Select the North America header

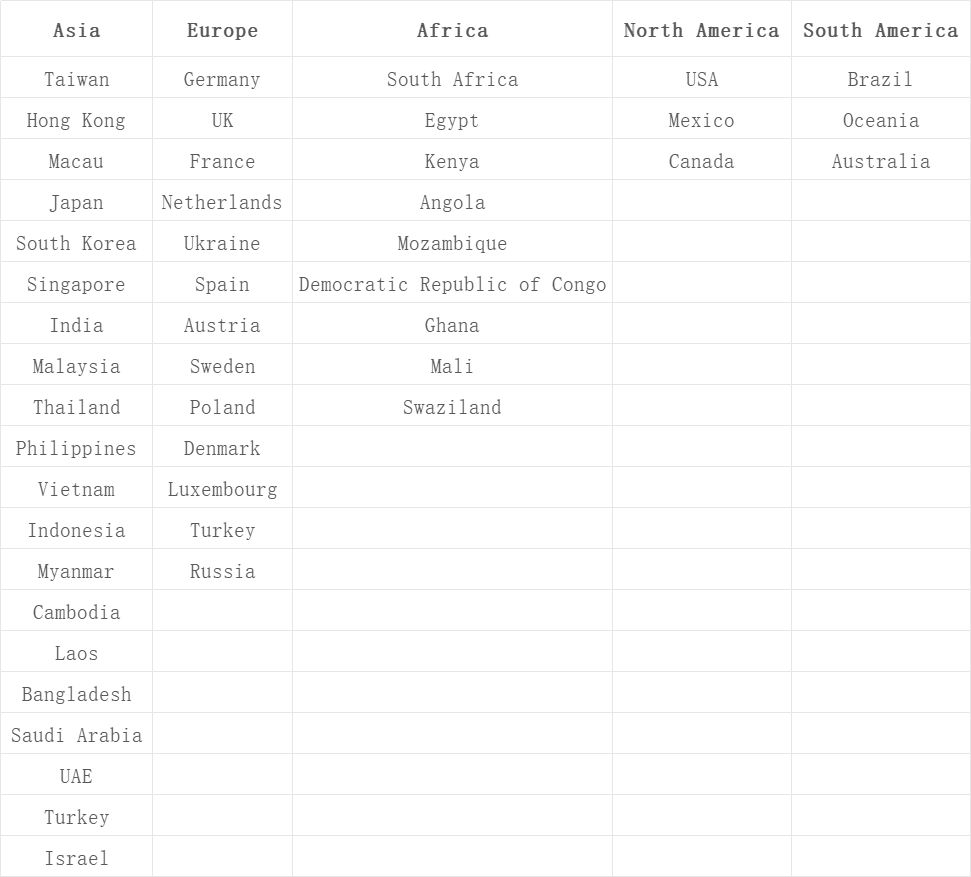[701, 30]
